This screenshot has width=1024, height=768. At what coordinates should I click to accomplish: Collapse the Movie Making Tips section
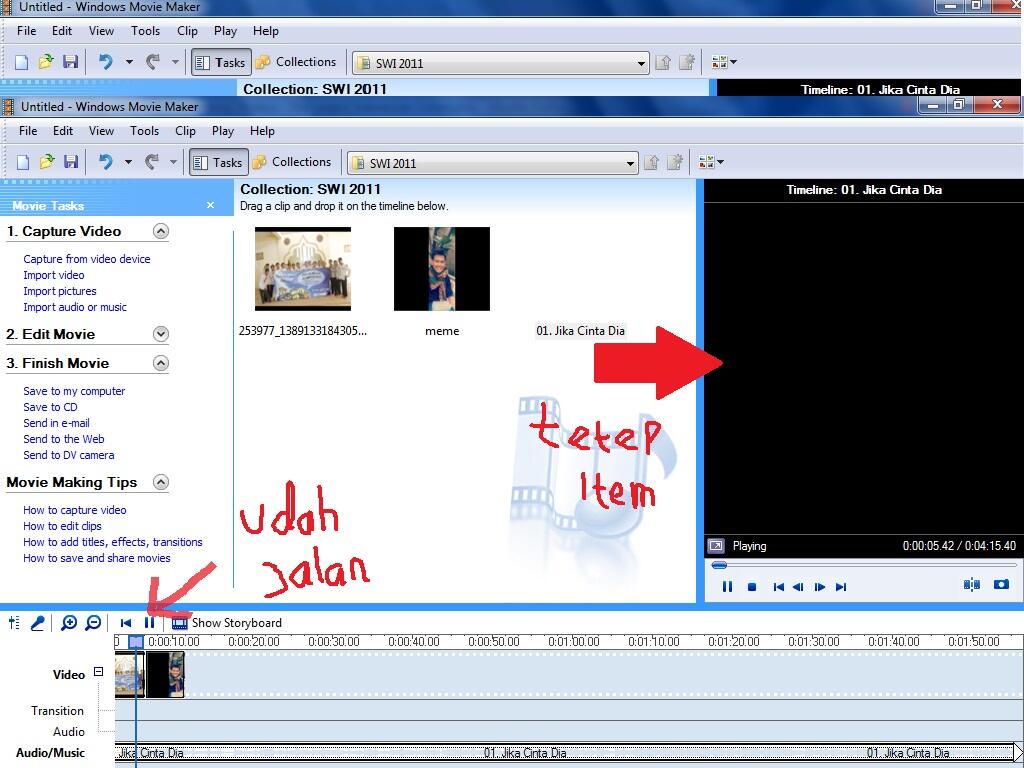(x=161, y=482)
